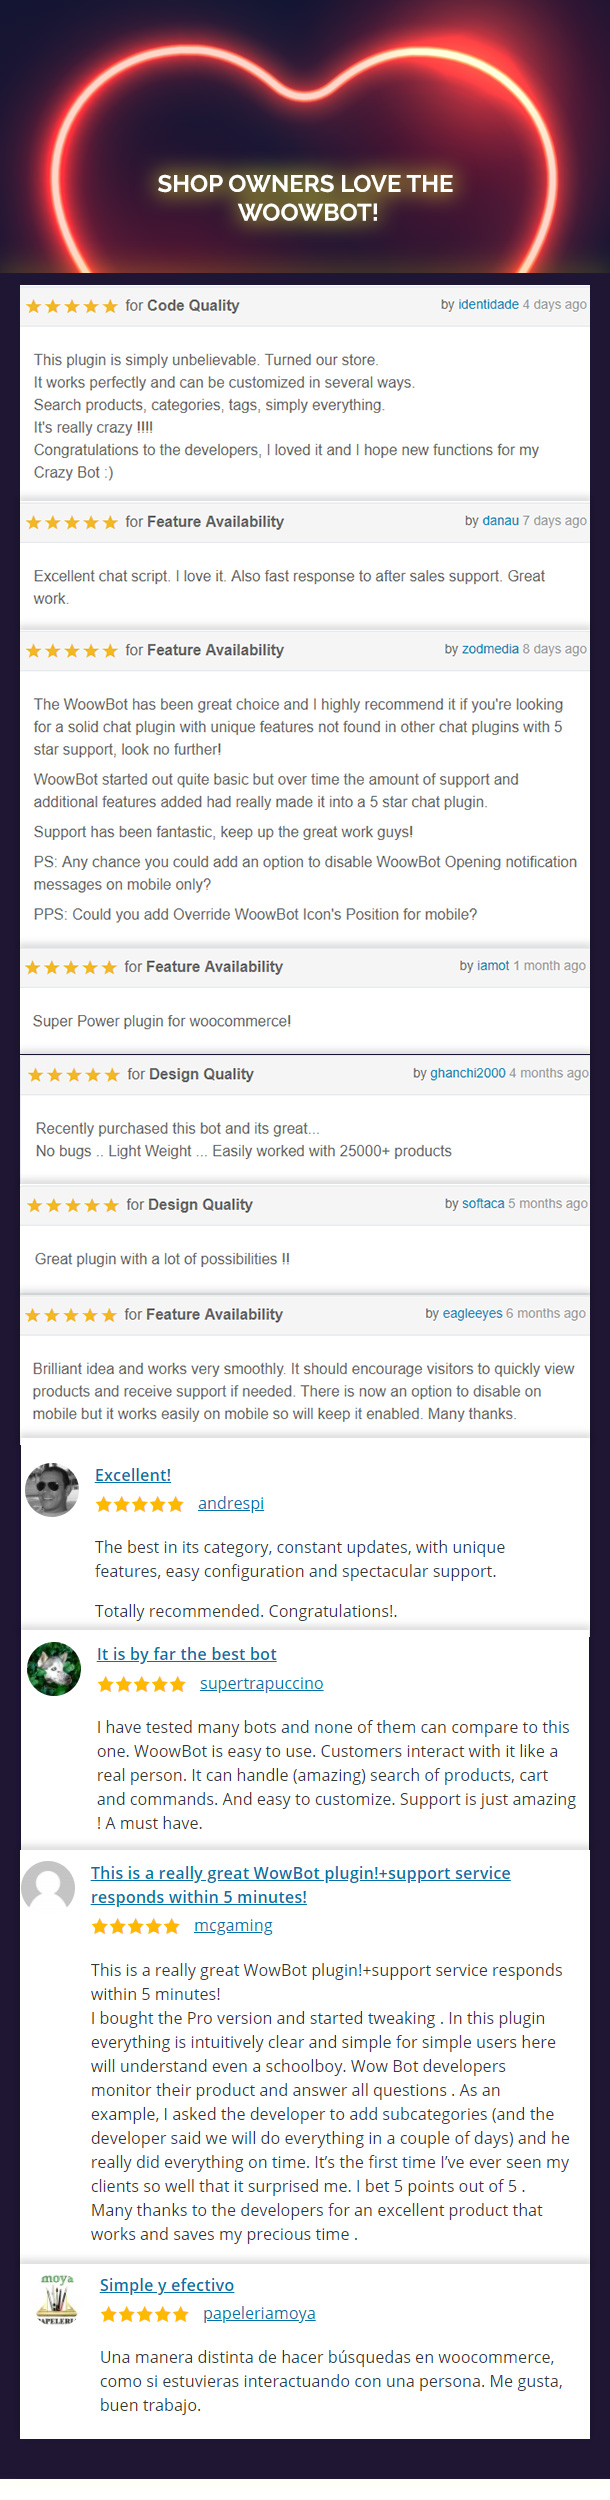This screenshot has height=2500, width=610.
Task: Click supertrapuccino's husky dog avatar
Action: [x=54, y=1669]
